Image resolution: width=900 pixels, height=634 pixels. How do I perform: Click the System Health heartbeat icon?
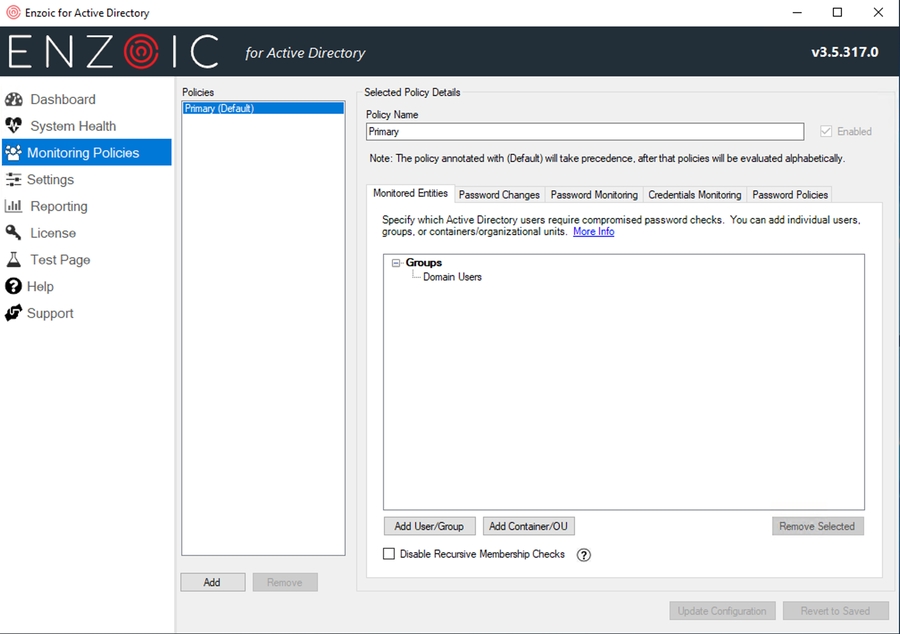[14, 126]
